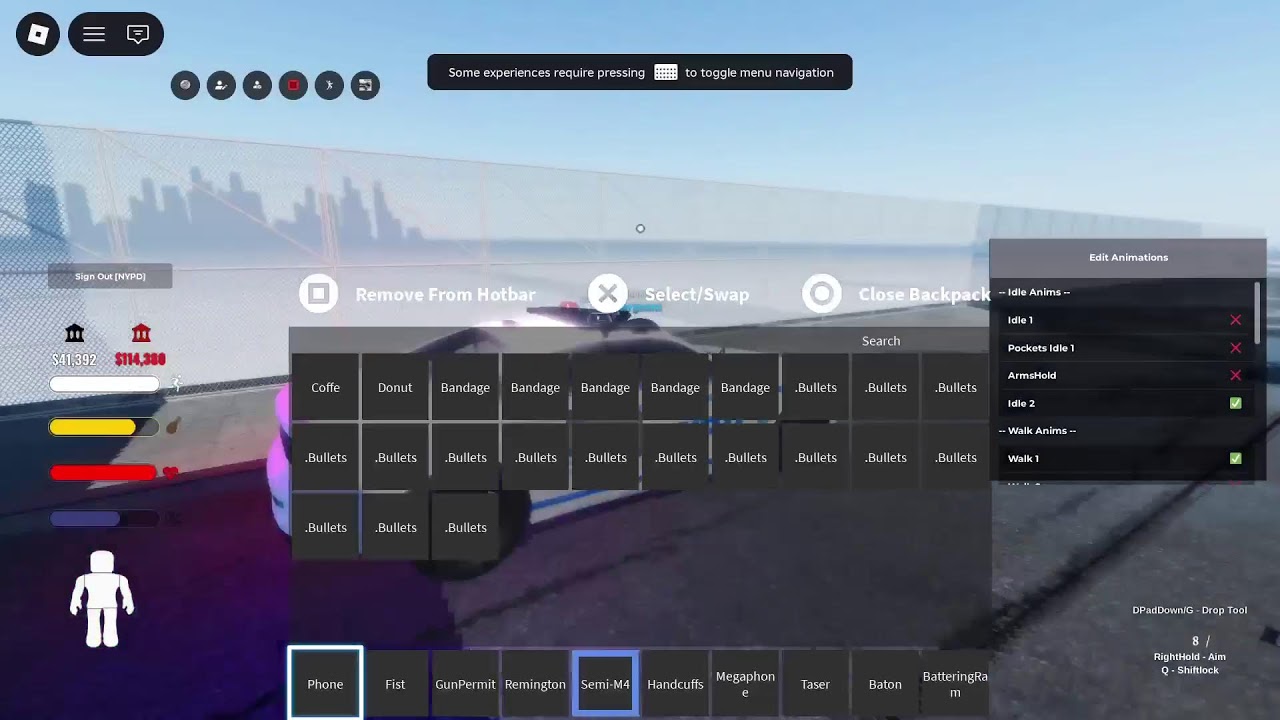Click the picture panel round icon
This screenshot has height=720, width=1280.
tap(365, 85)
